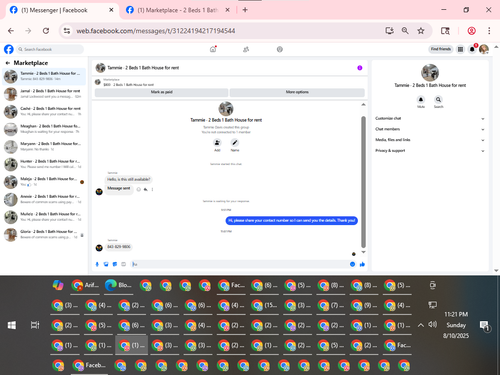Image resolution: width=500 pixels, height=375 pixels.
Task: Choose a GIF from composer
Action: (x=123, y=264)
